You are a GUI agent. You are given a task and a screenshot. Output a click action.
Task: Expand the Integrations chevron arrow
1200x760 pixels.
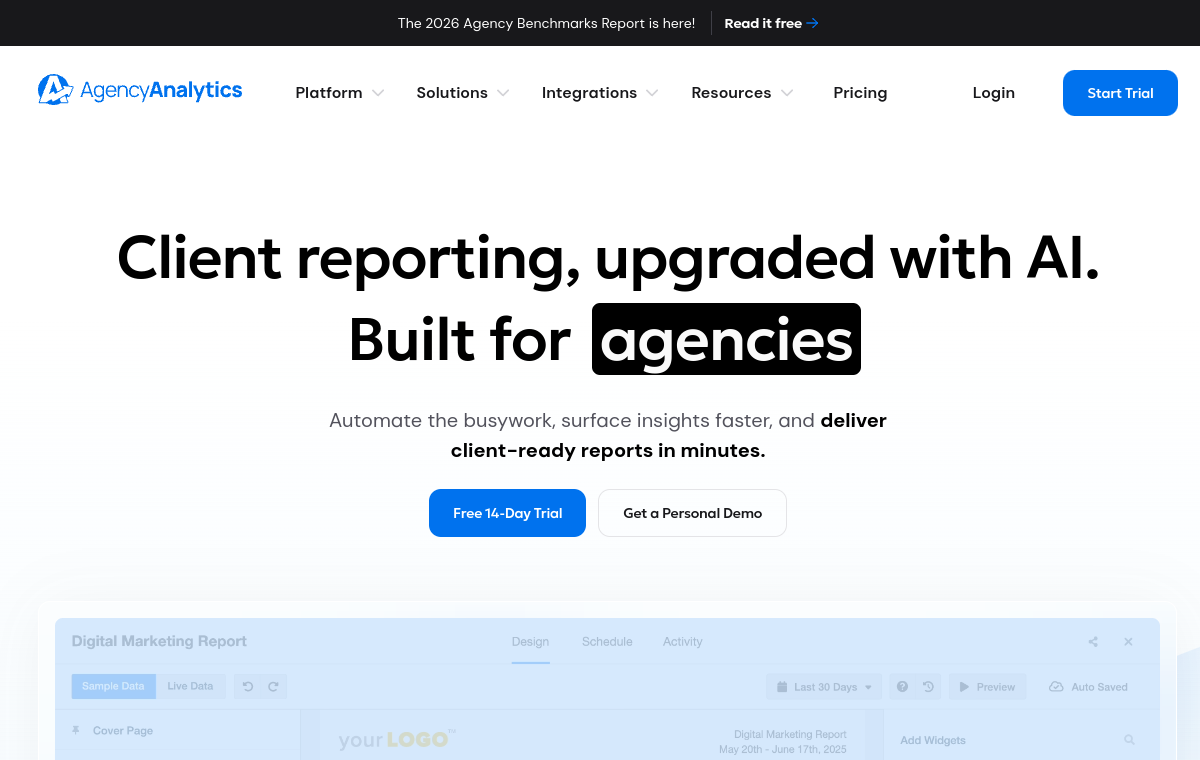click(652, 93)
